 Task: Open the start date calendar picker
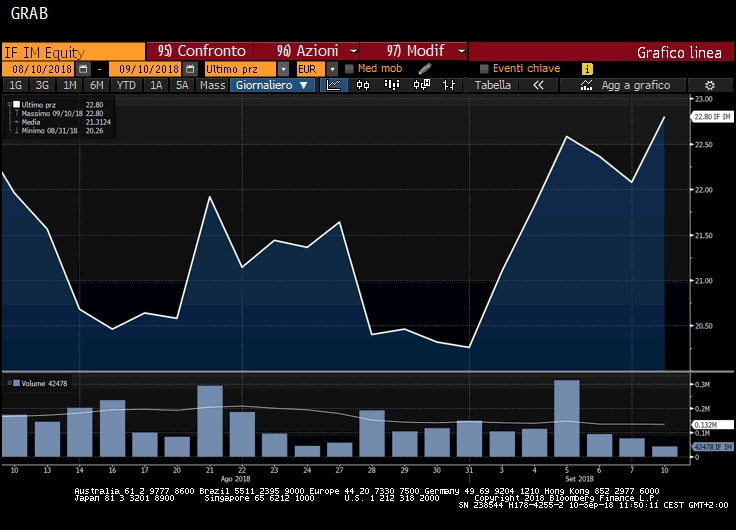pos(83,69)
